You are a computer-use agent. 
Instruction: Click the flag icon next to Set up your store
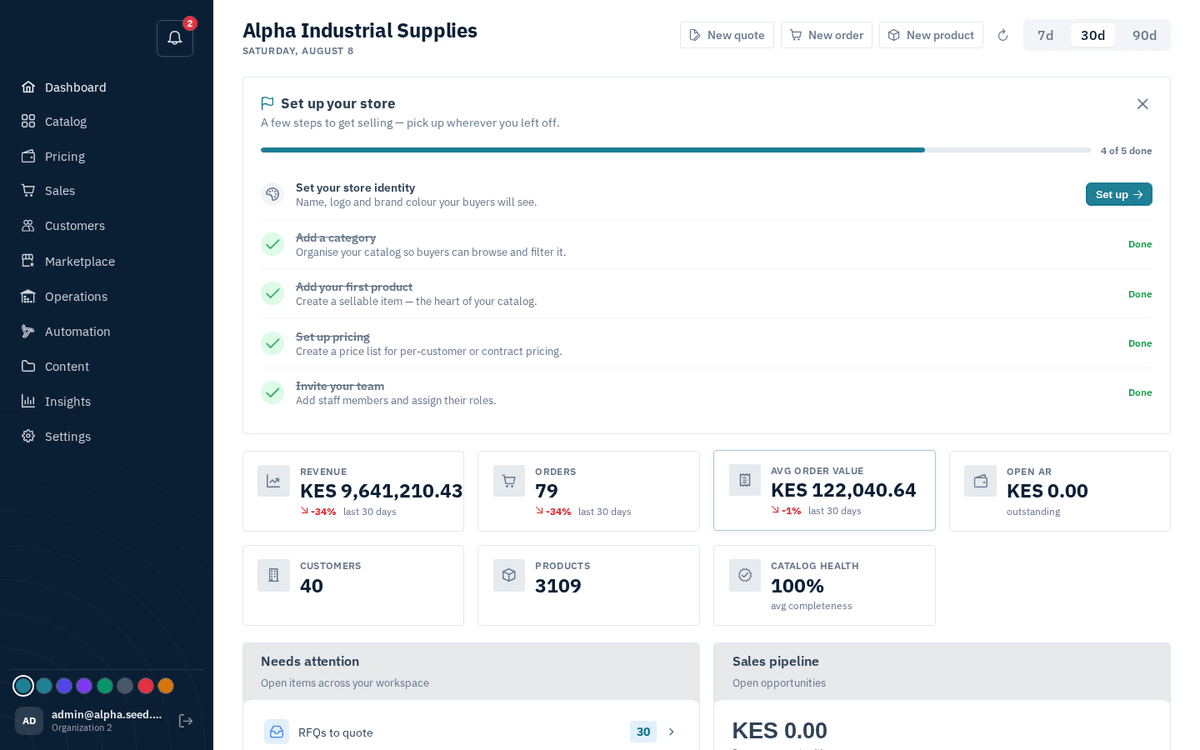[x=267, y=103]
